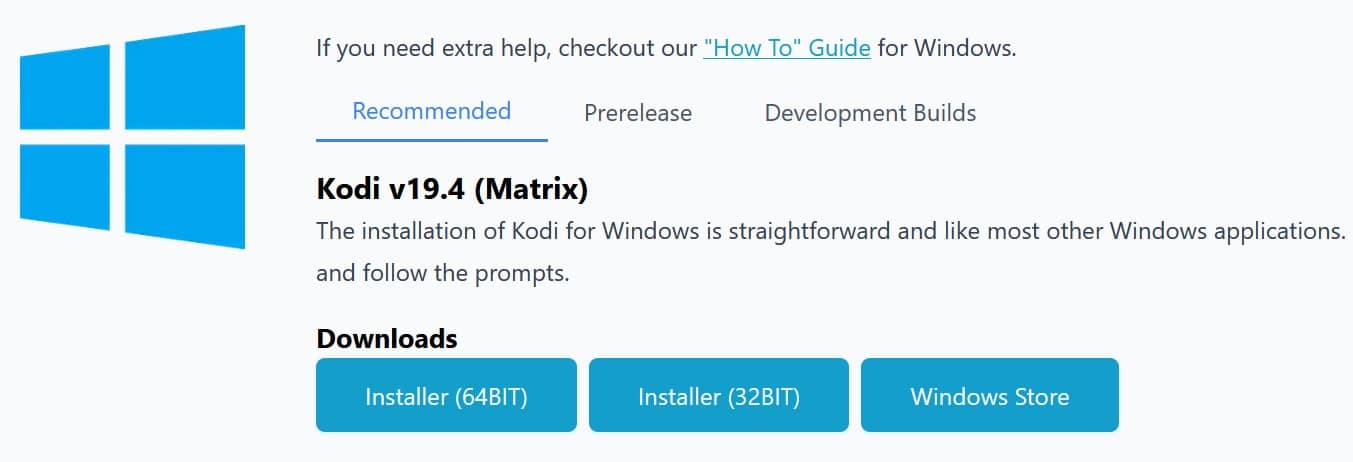
Task: Select the Recommended tab
Action: (432, 111)
